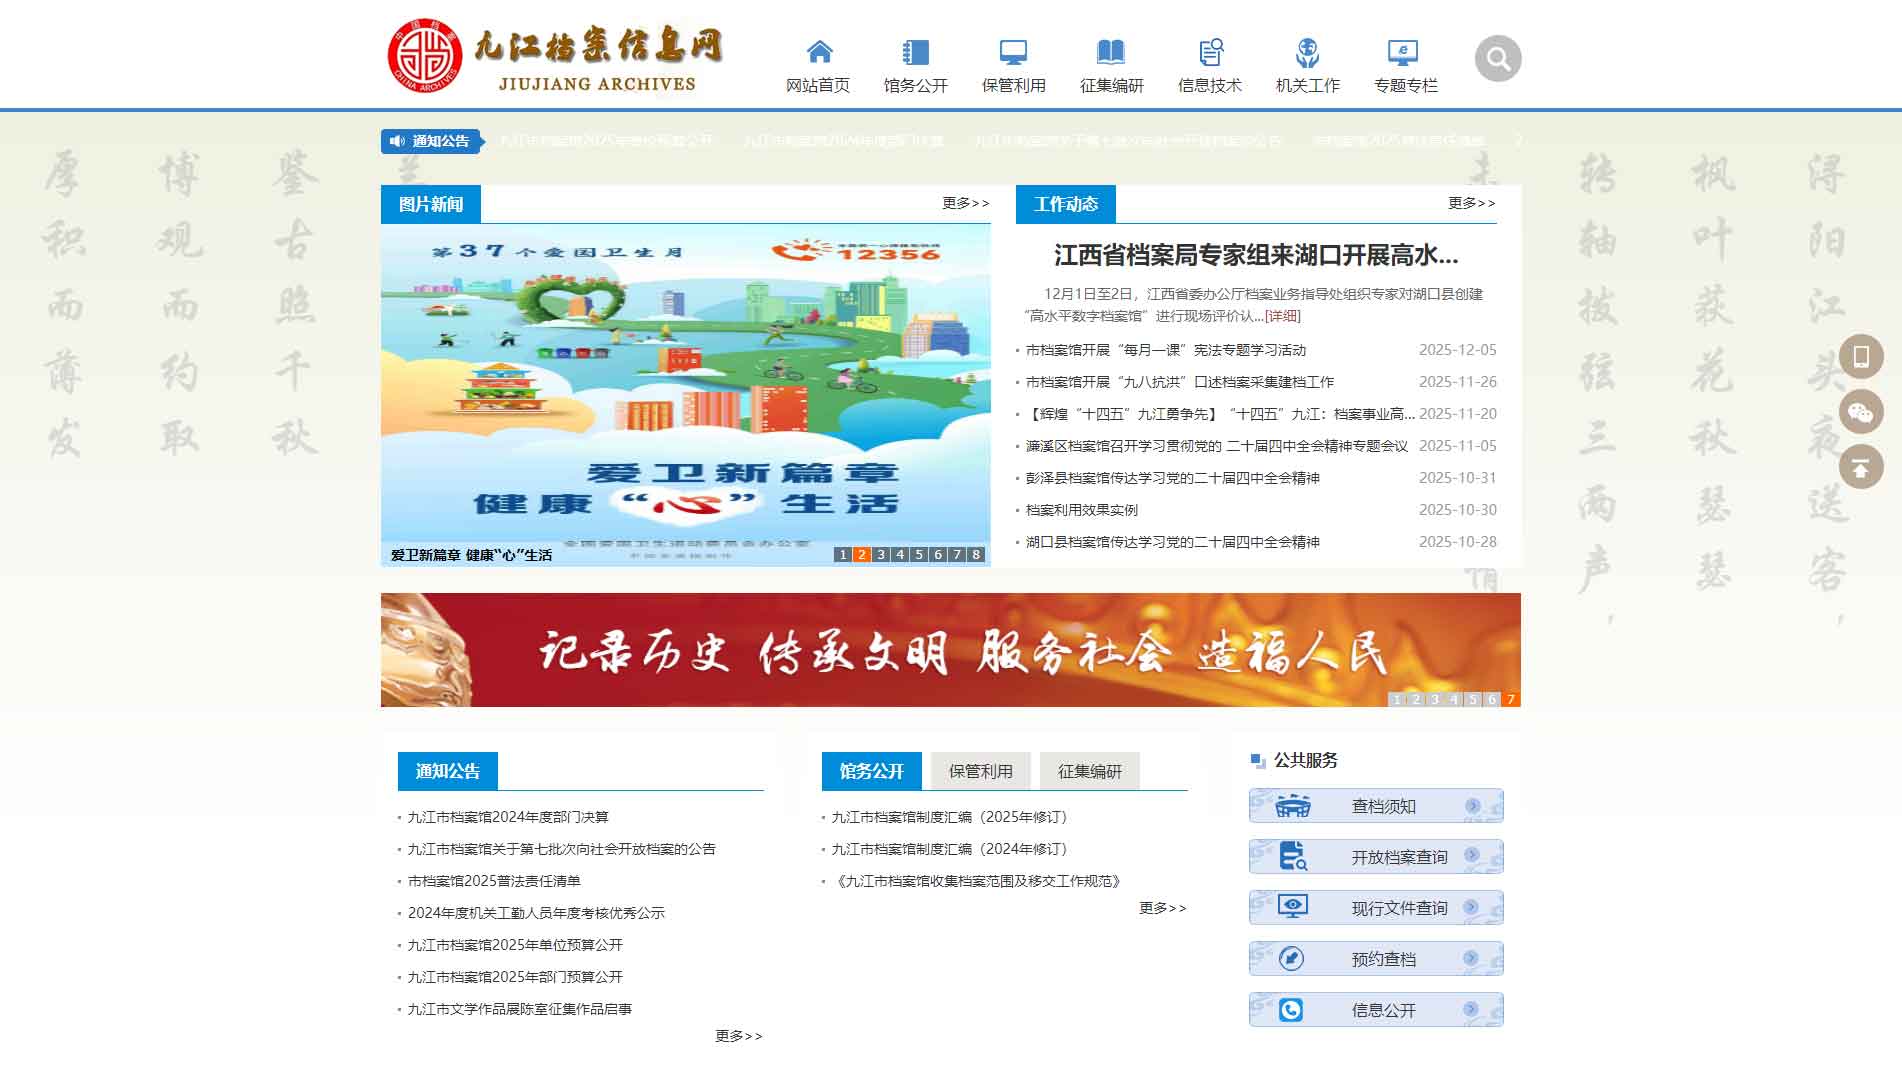Open 档案利用效果实例 article
Viewport: 1902px width, 1080px height.
tap(1082, 510)
